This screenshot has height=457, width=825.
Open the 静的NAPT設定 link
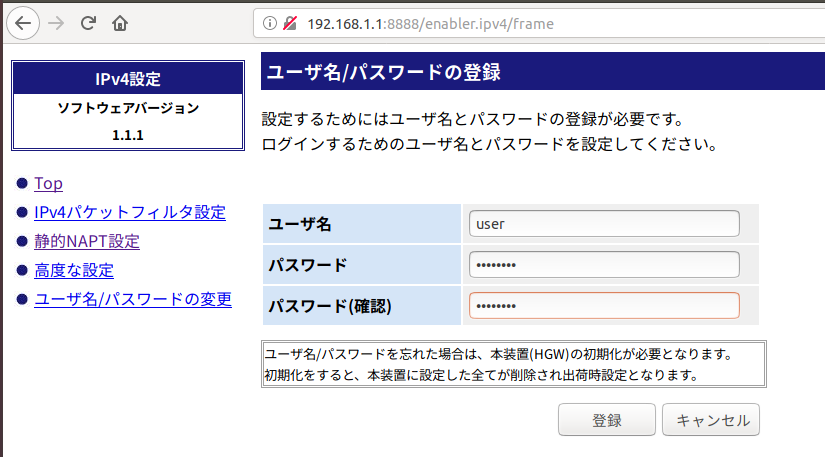pos(87,241)
